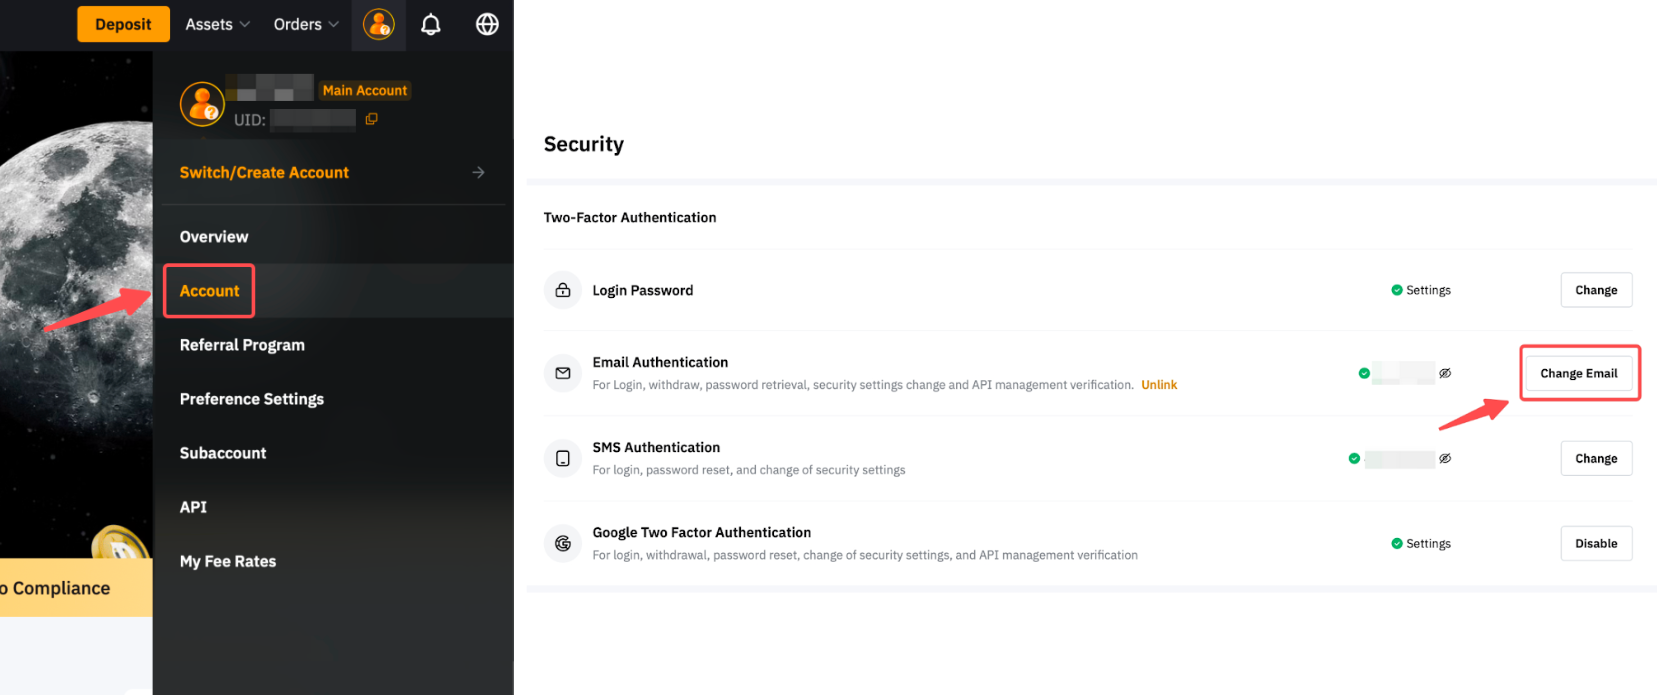
Task: Click the Login Password lock icon
Action: [x=563, y=290]
